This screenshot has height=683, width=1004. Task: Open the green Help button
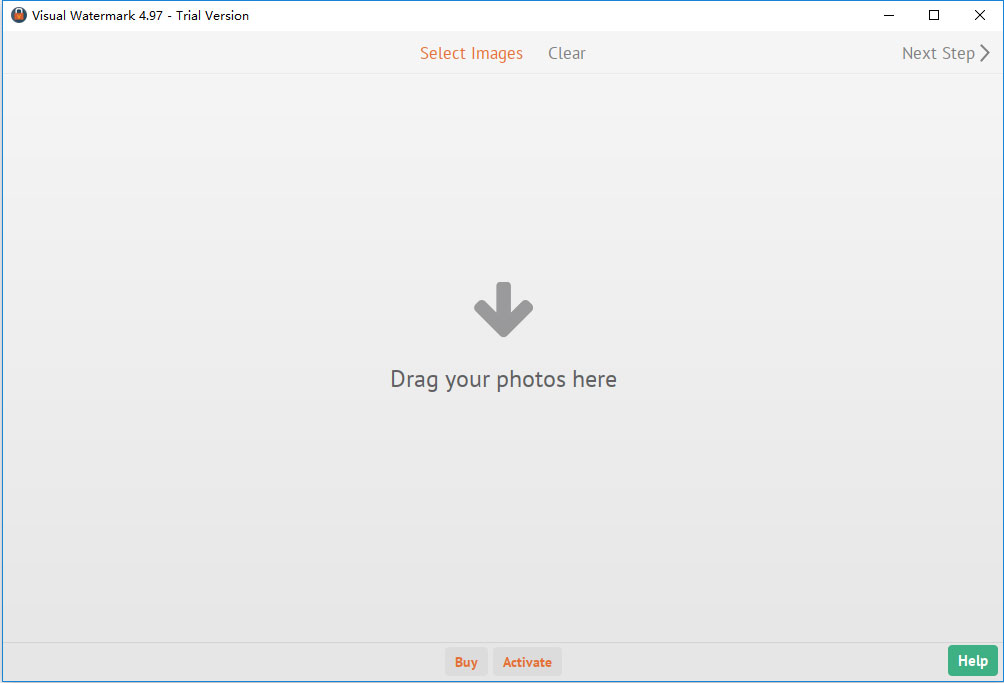[973, 661]
